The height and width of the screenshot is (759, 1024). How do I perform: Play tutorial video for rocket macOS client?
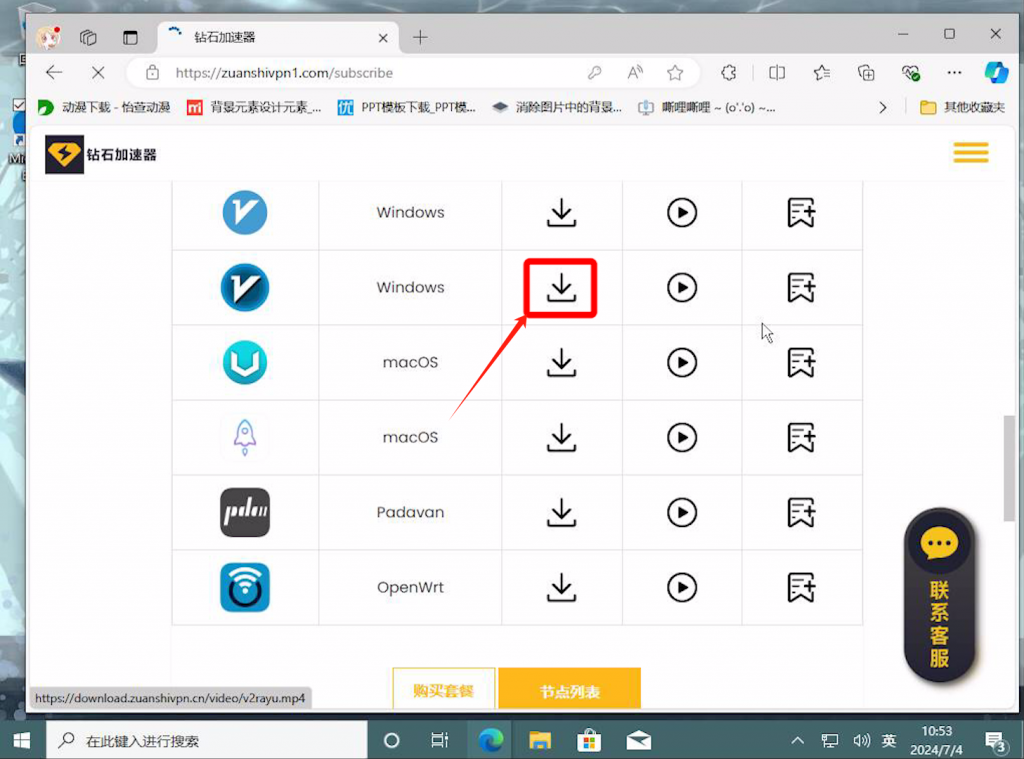(682, 438)
